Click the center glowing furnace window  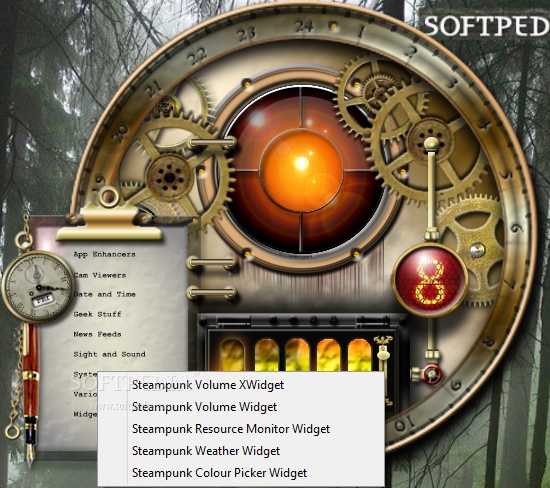click(x=297, y=355)
